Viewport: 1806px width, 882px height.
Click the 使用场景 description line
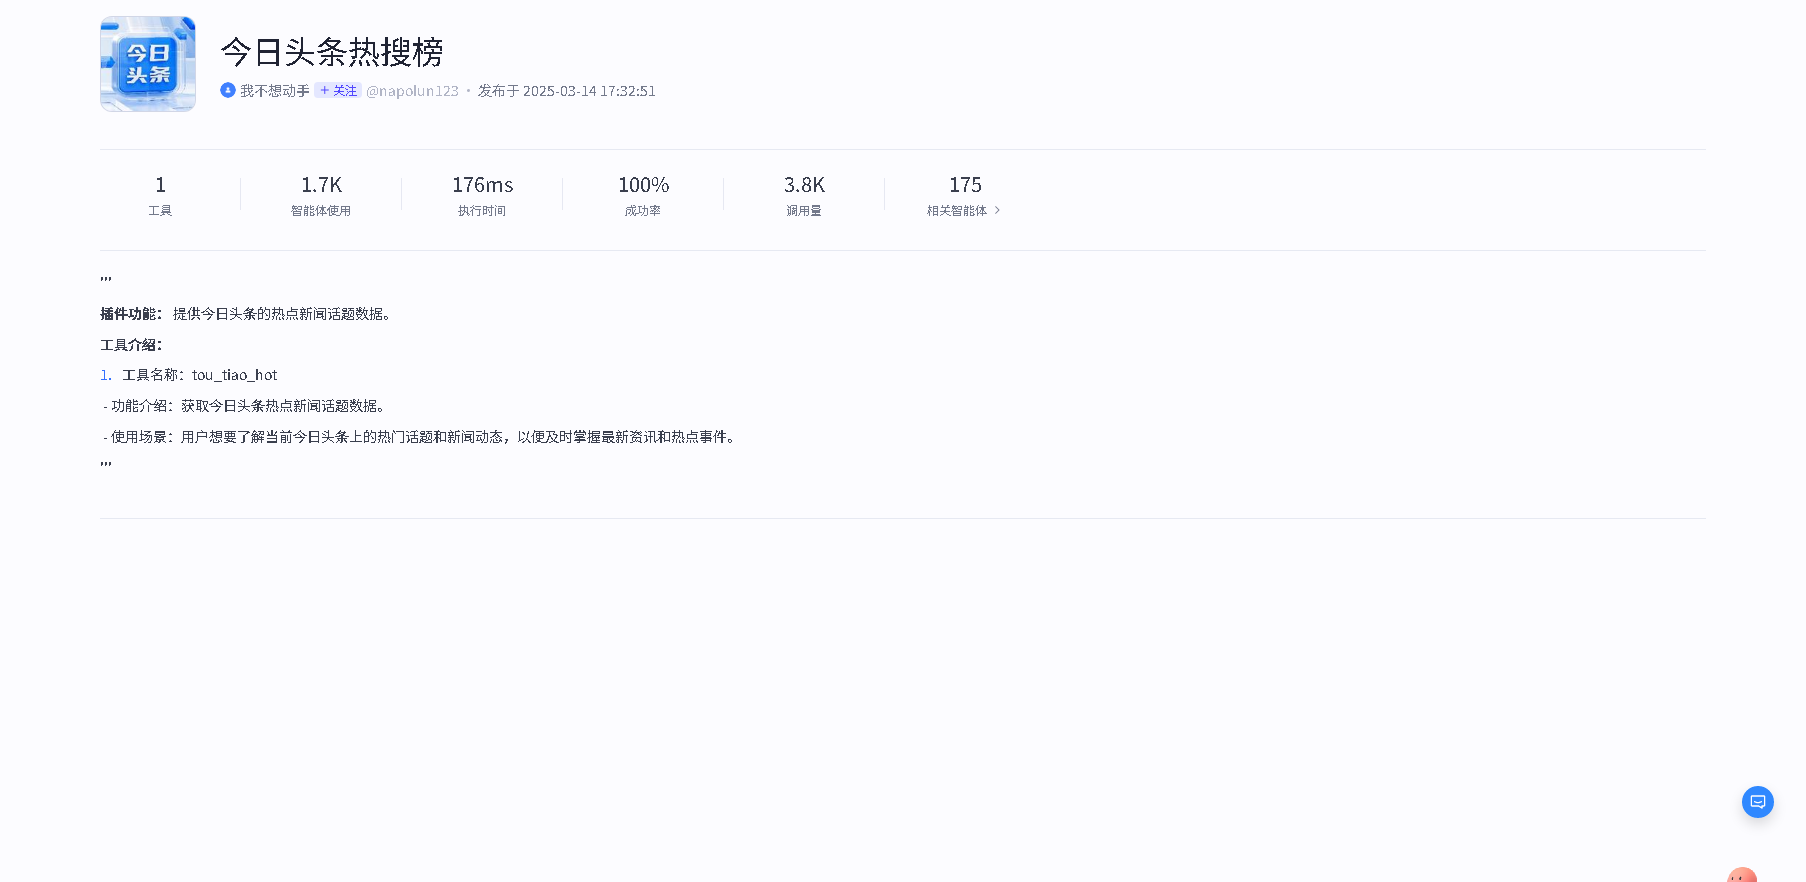[x=420, y=437]
